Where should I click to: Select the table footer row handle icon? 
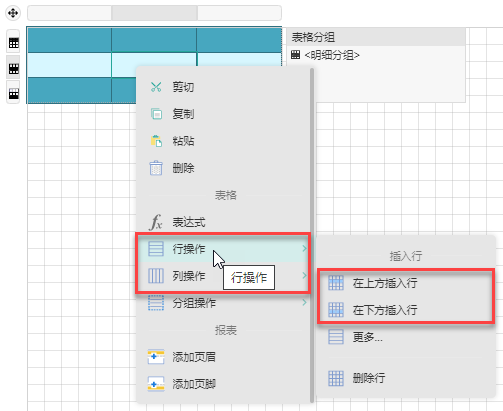[13, 94]
